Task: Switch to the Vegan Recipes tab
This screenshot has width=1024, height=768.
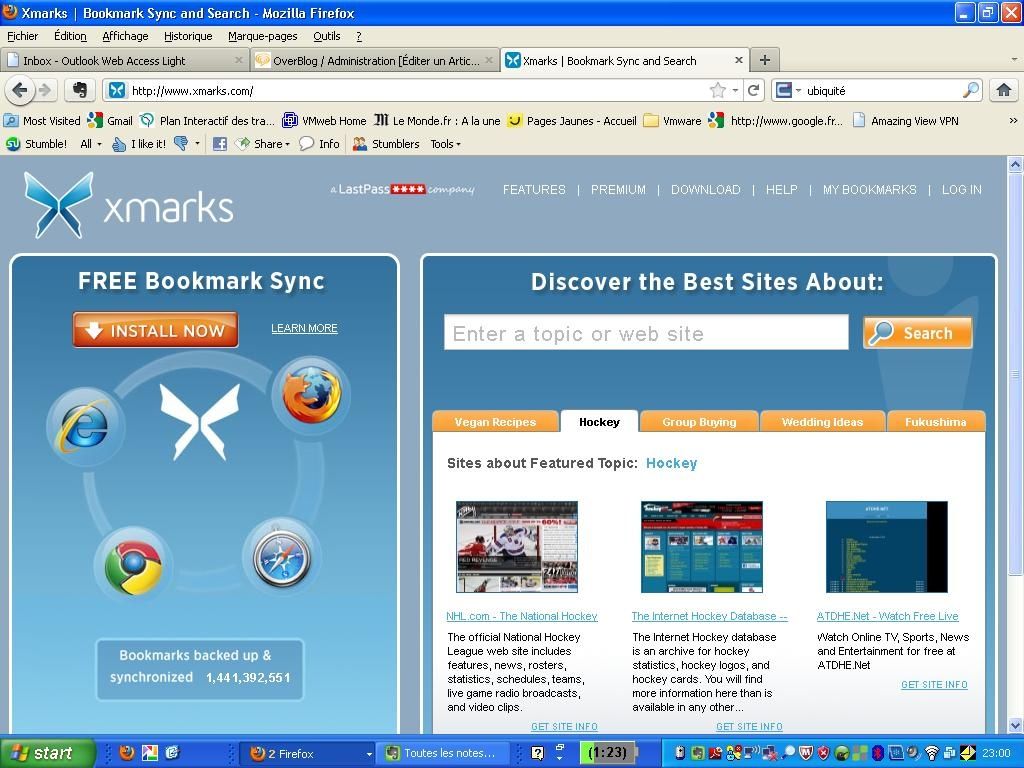Action: pos(495,422)
